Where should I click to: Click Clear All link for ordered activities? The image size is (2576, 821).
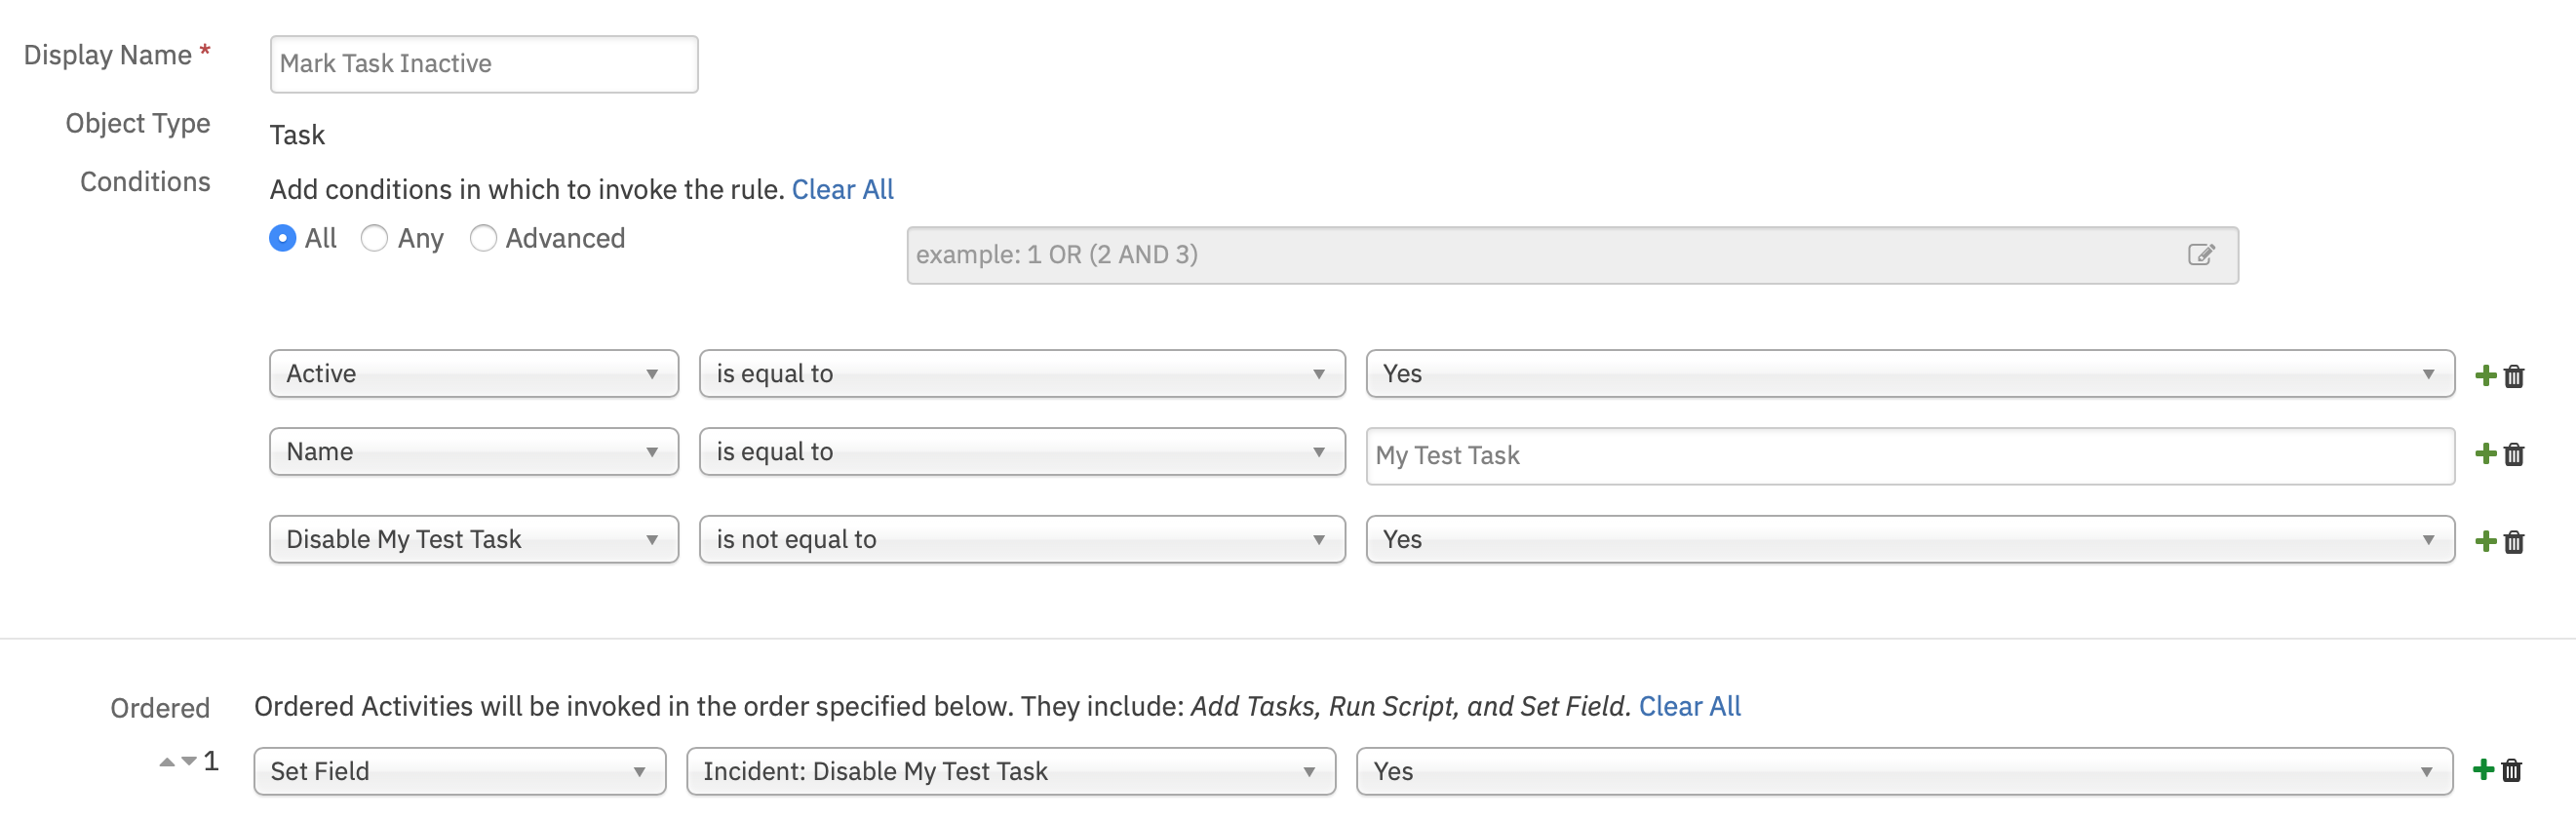point(1689,706)
